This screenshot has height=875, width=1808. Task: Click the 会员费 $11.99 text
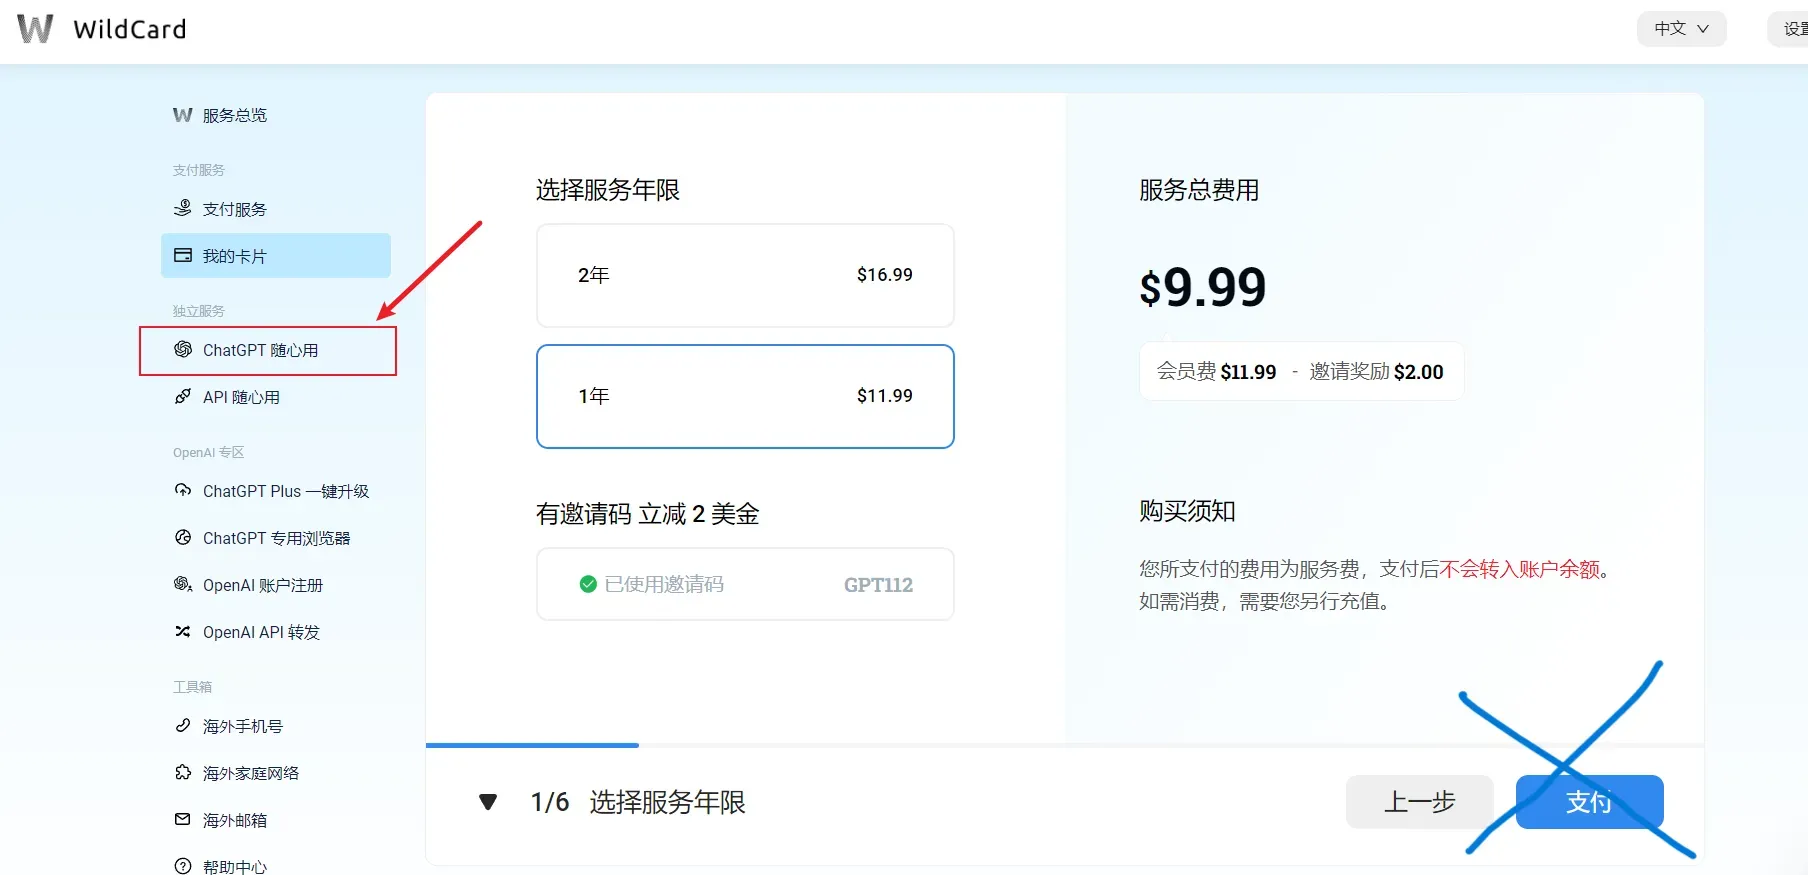1216,372
